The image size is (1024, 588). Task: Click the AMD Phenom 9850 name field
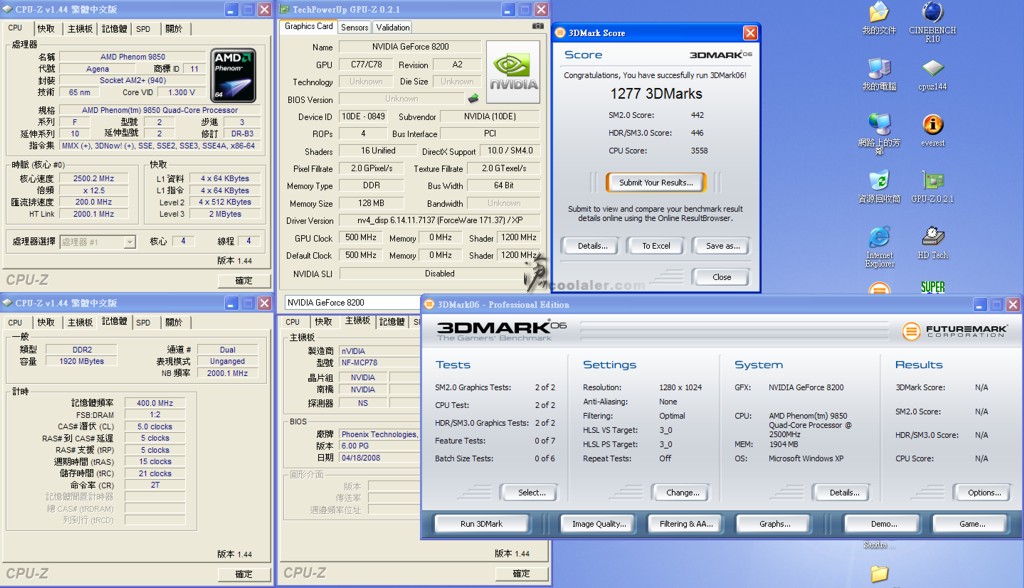[x=133, y=57]
